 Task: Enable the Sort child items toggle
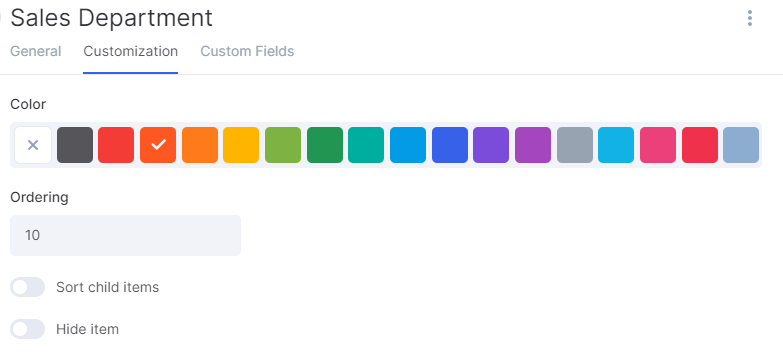(27, 287)
